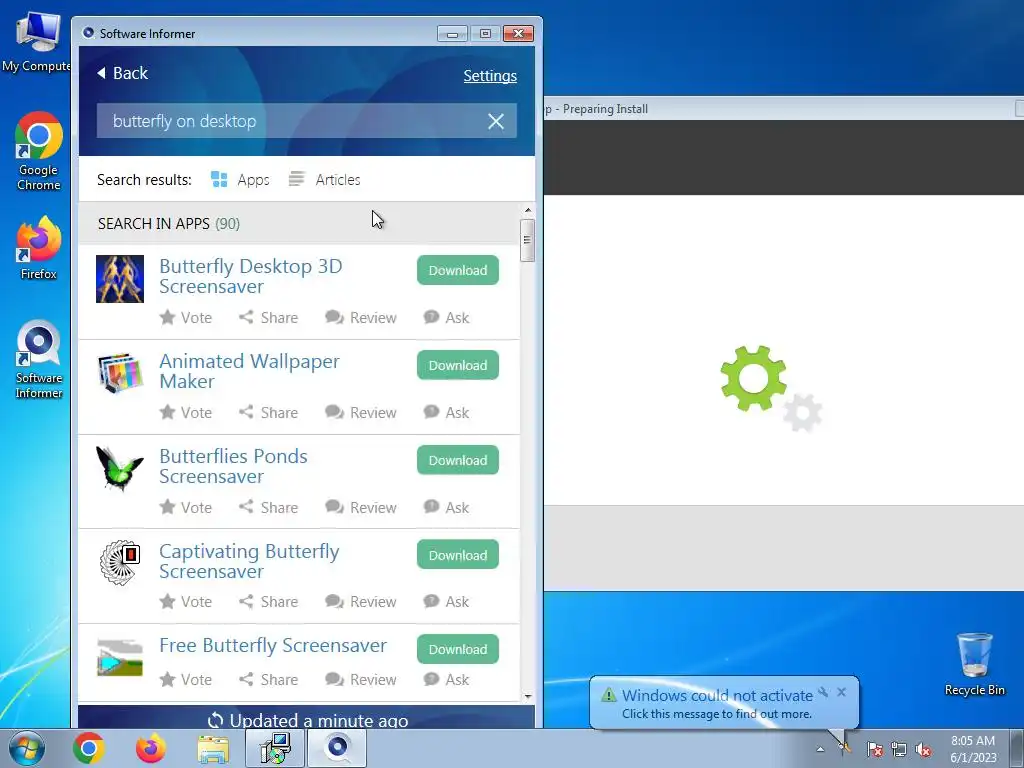Vote for Free Butterfly Screensaver
The height and width of the screenshot is (768, 1024).
(186, 680)
